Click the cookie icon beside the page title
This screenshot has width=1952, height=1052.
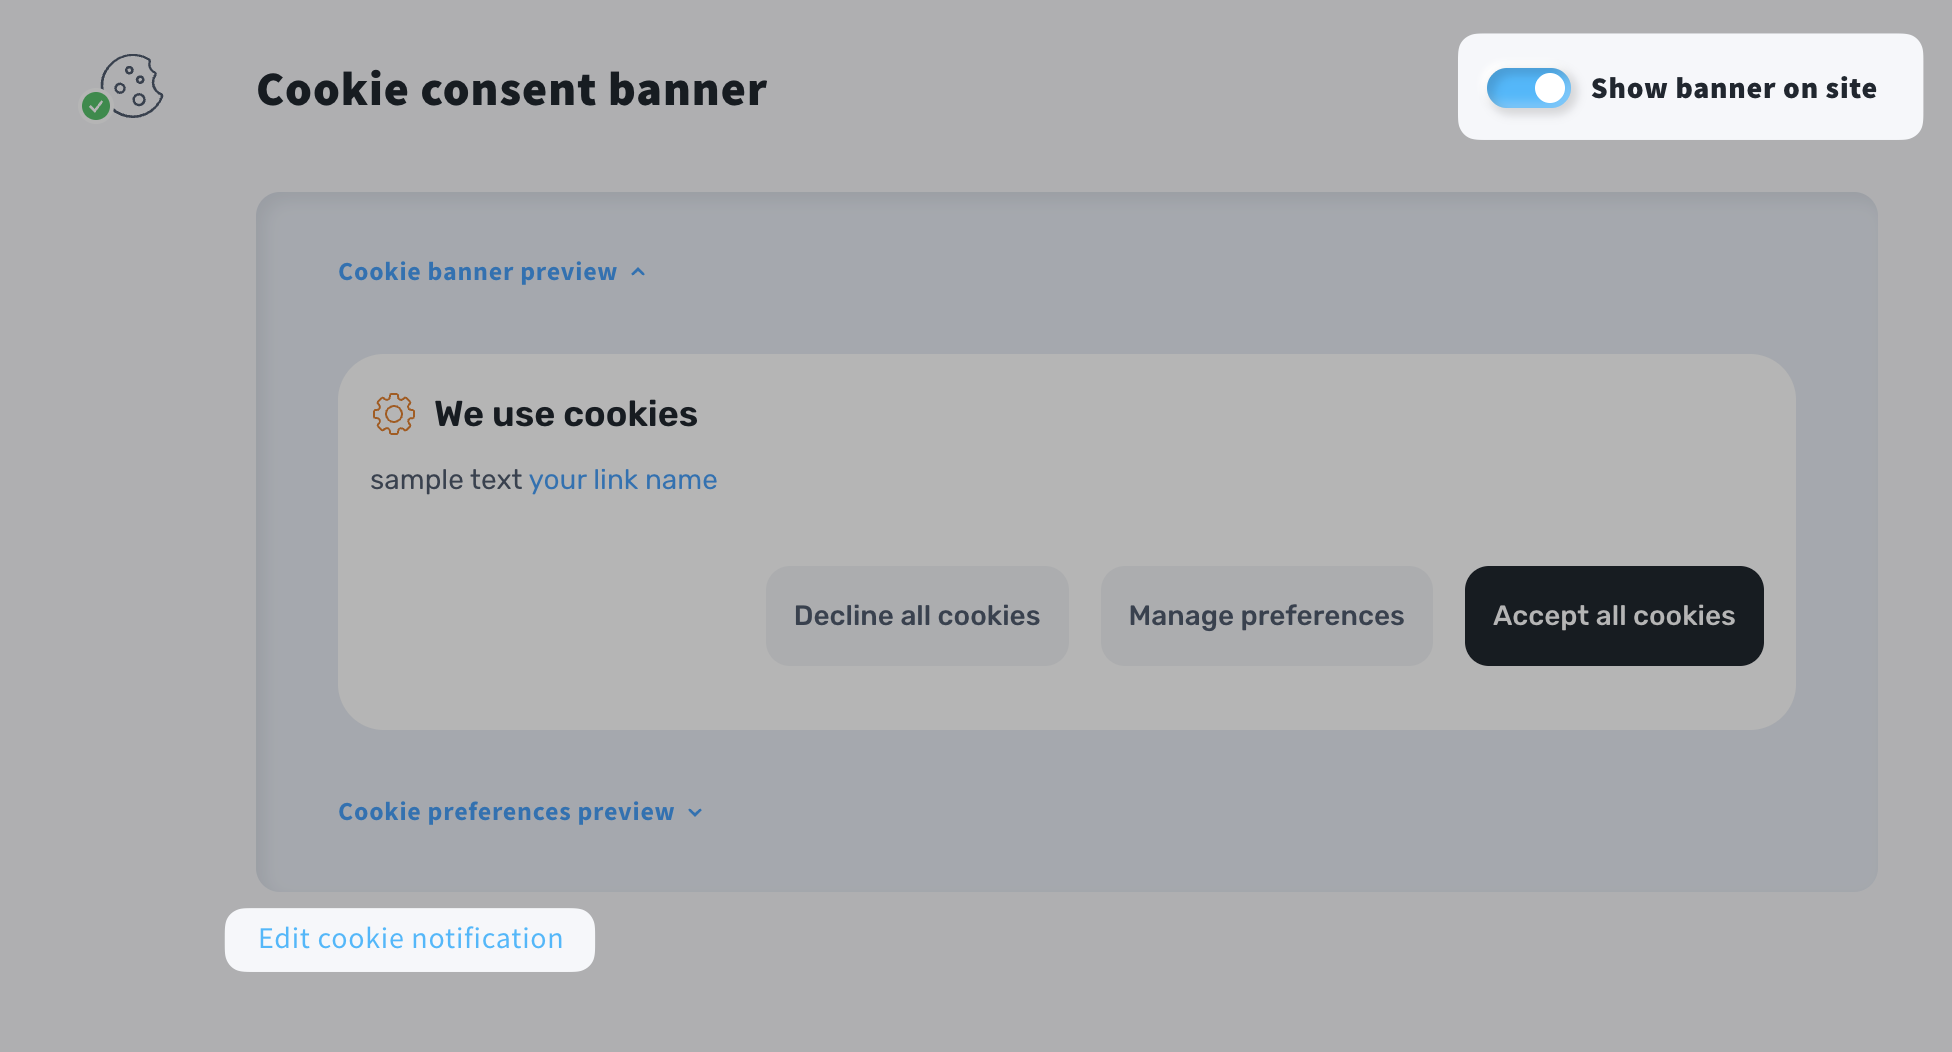pyautogui.click(x=134, y=85)
